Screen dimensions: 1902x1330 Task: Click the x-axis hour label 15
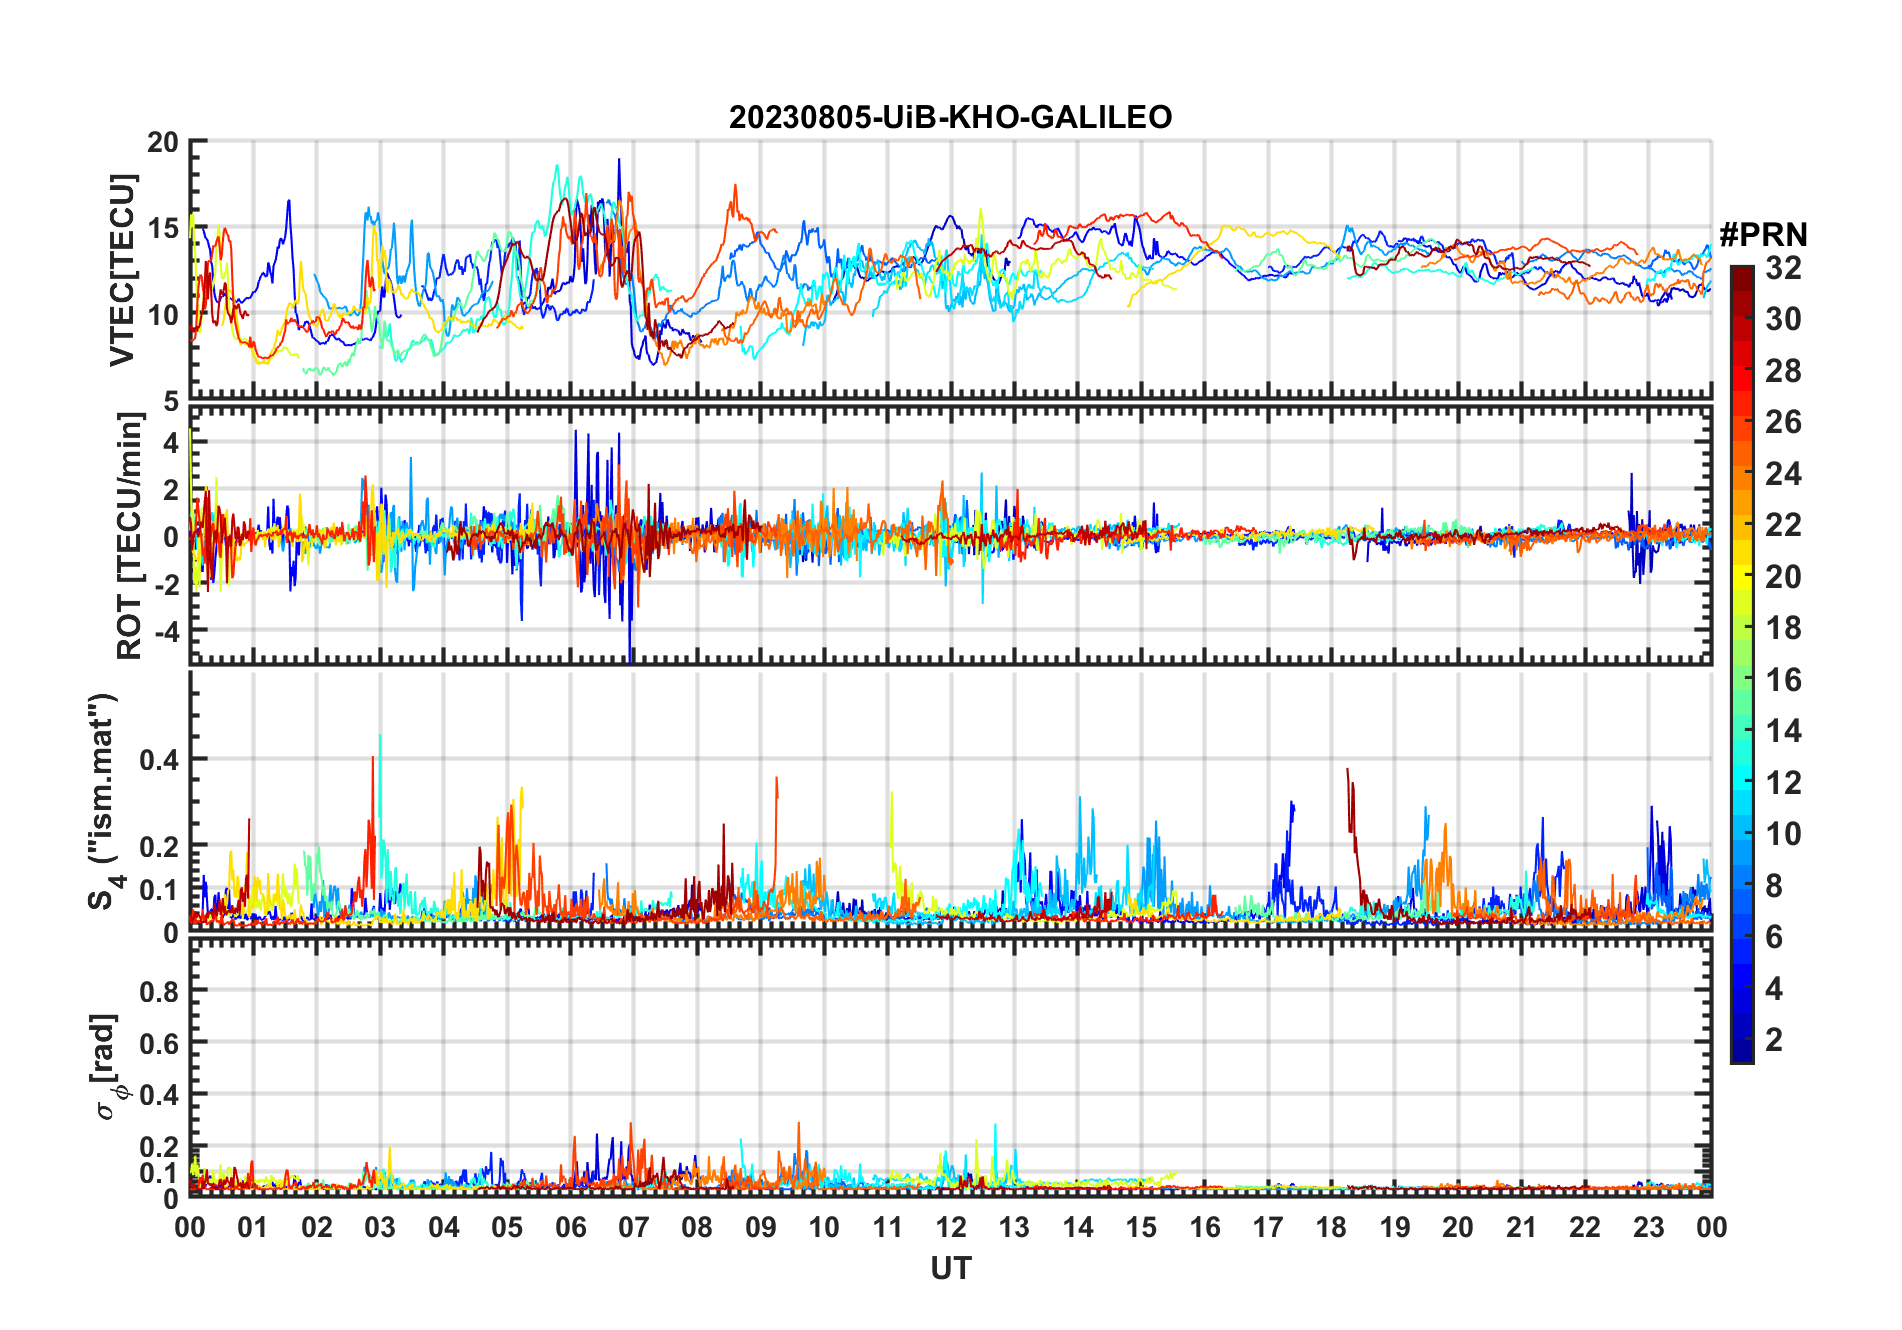(x=1141, y=1228)
